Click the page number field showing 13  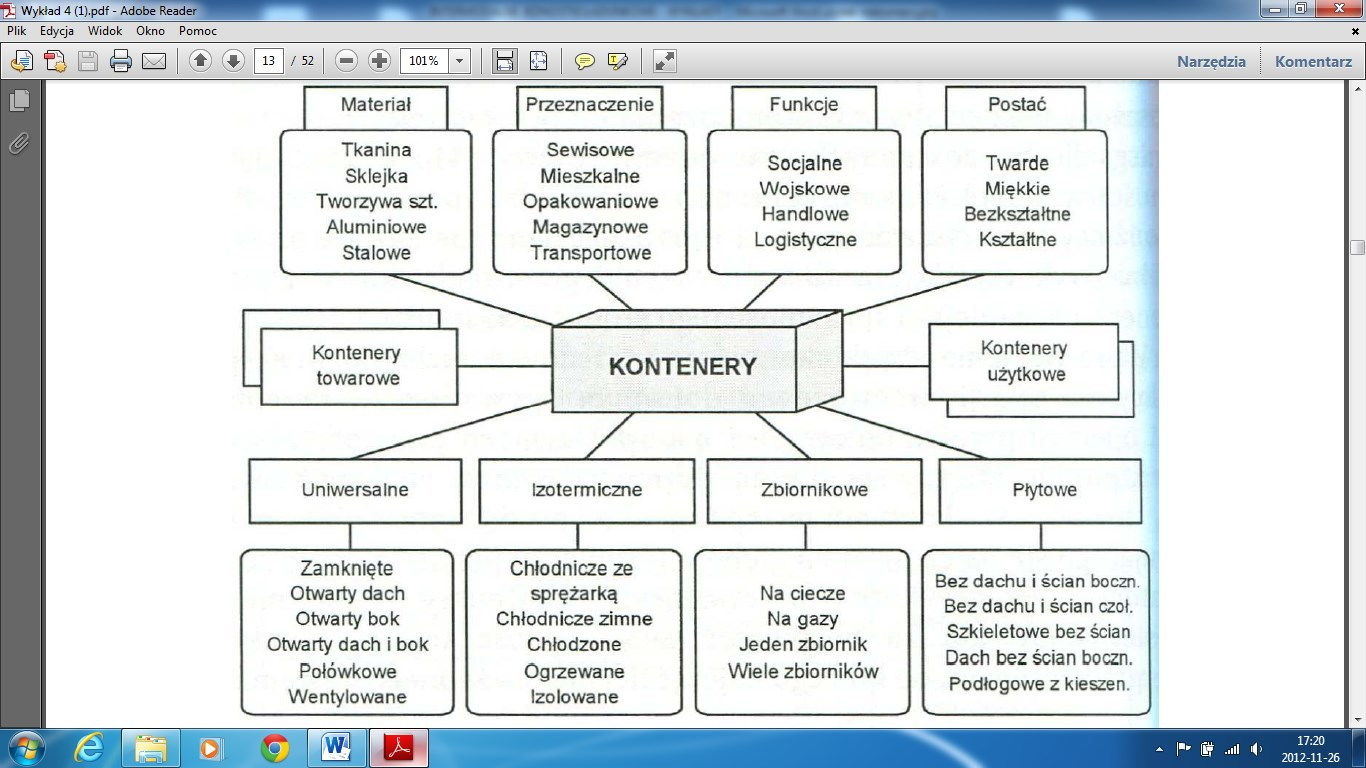(x=268, y=61)
